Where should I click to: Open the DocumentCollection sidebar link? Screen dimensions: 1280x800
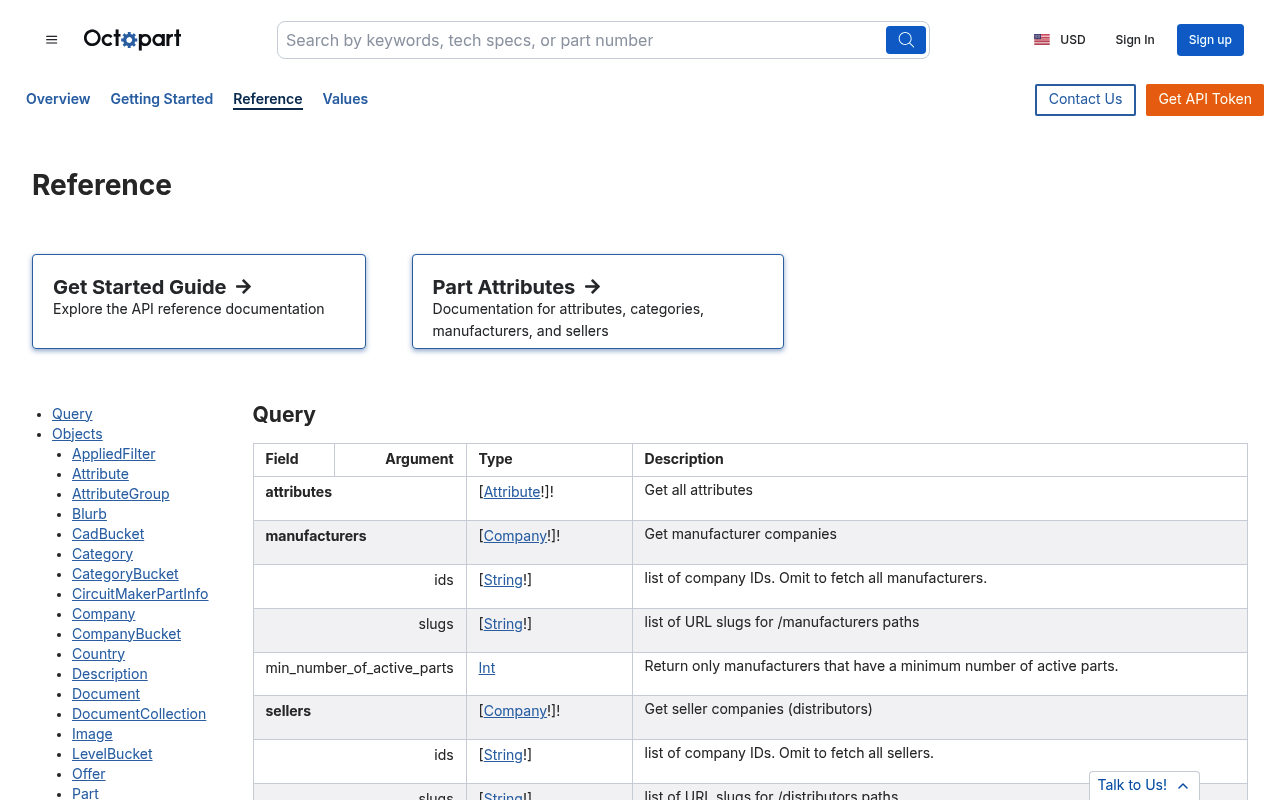click(x=139, y=714)
